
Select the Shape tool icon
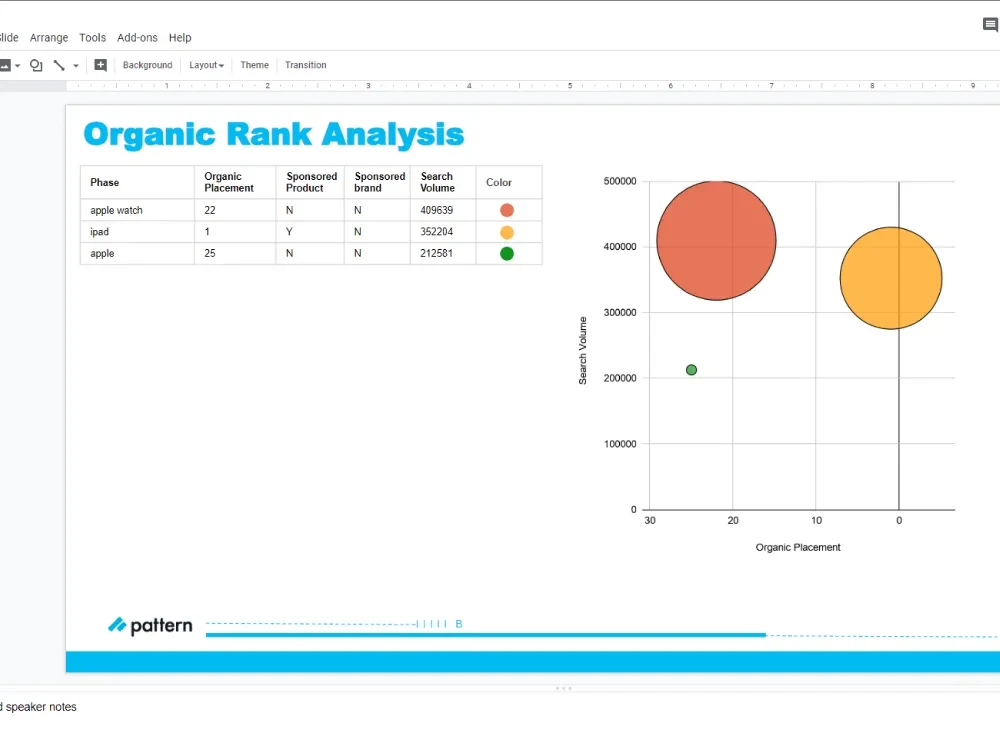(36, 65)
